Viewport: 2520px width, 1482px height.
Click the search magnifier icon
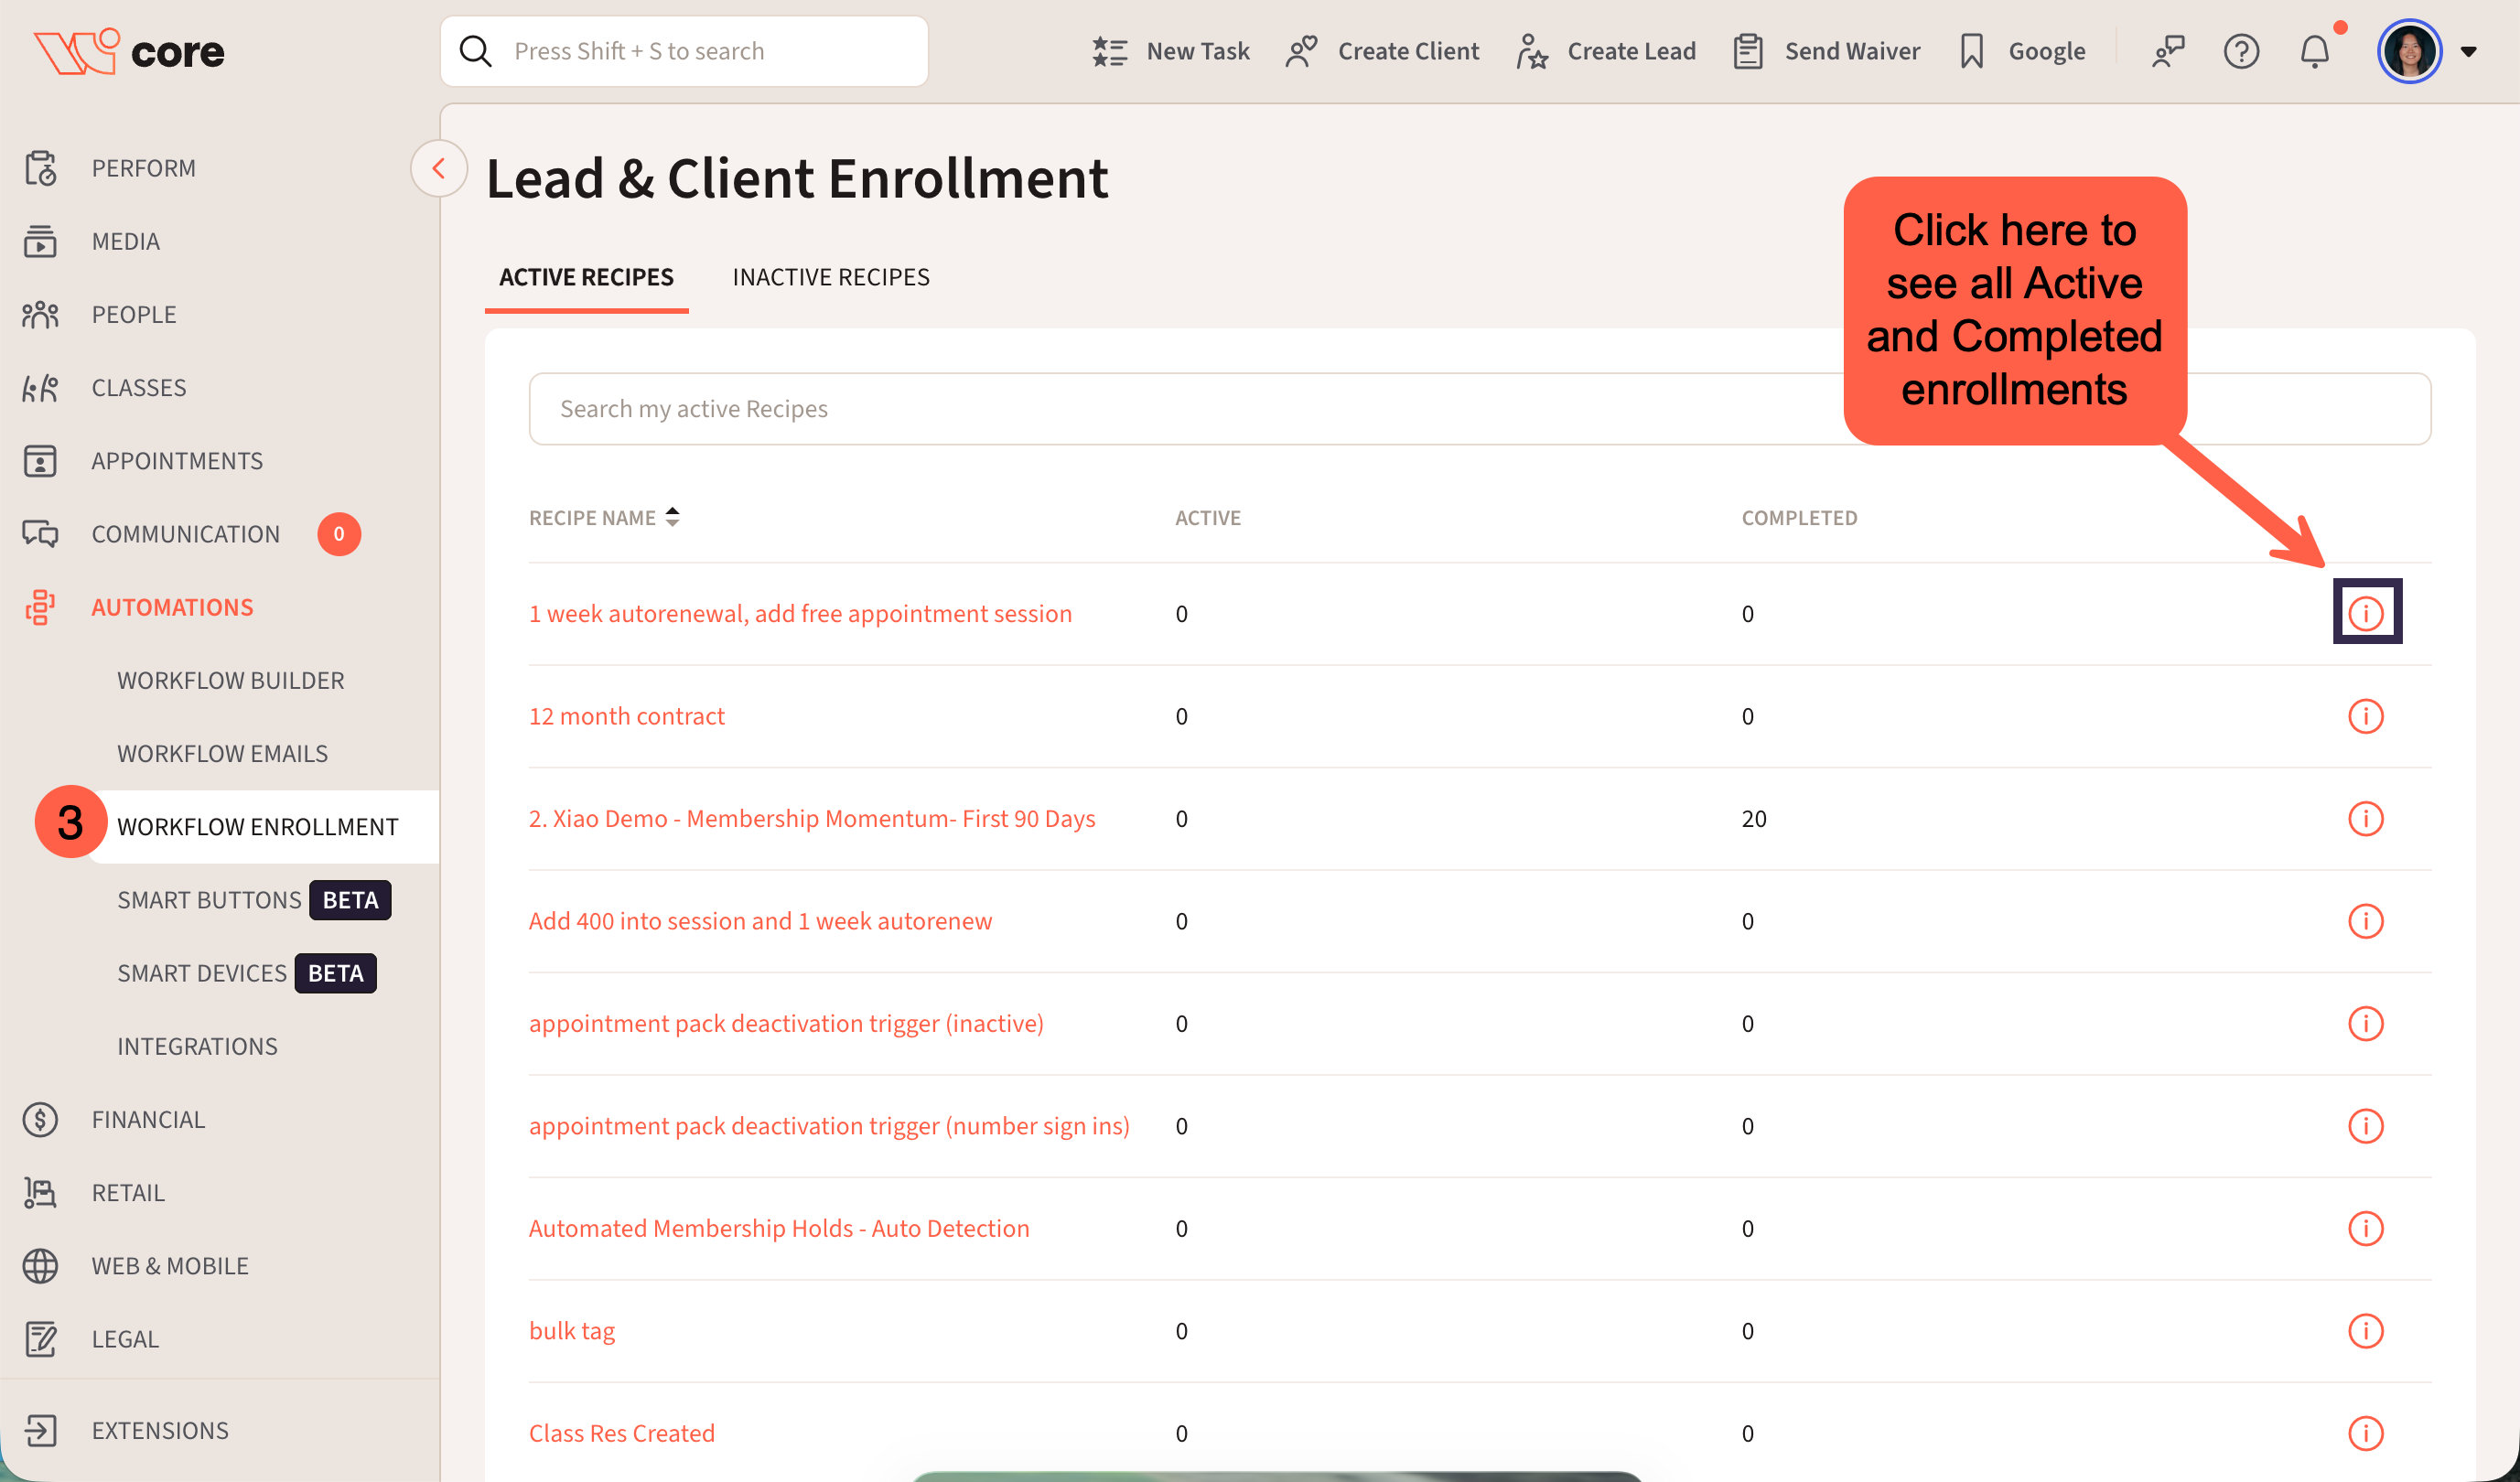[476, 52]
